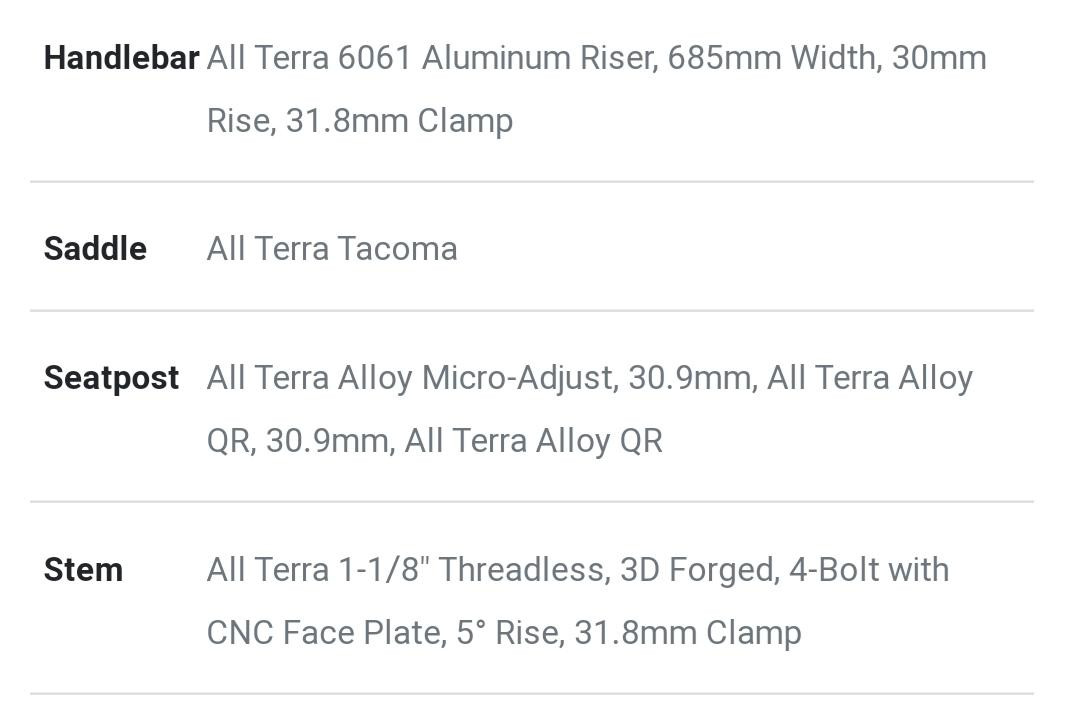
Task: Click the Seatpost spec label
Action: click(x=111, y=378)
